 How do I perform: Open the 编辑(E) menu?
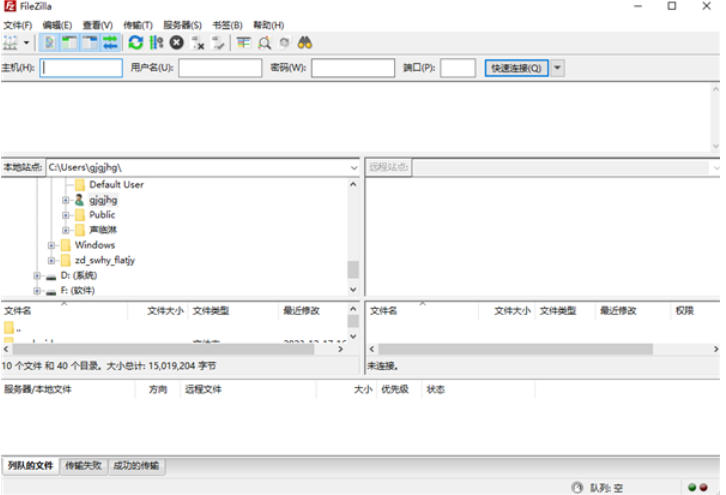tap(57, 25)
